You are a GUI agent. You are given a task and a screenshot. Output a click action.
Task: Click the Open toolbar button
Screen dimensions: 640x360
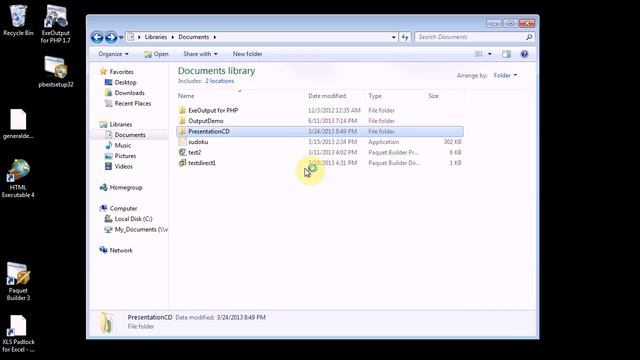click(156, 54)
